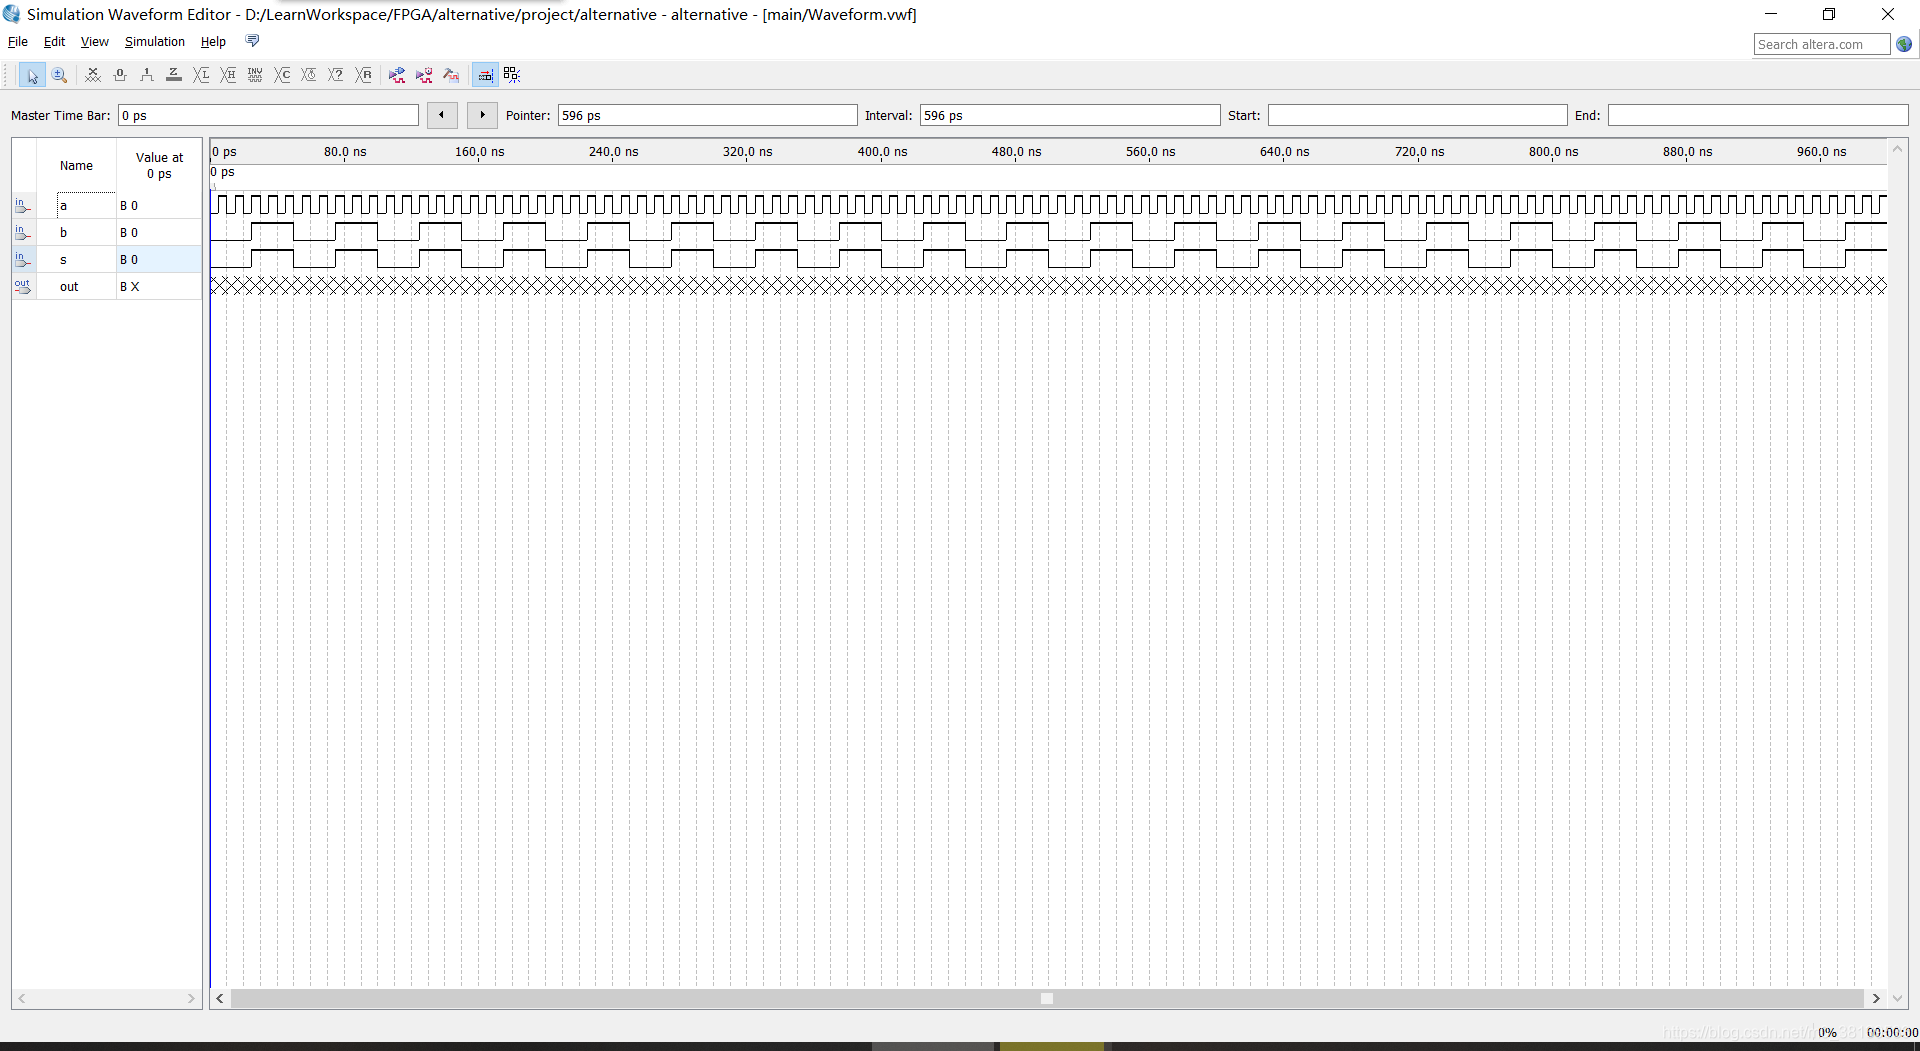Open the Simulation menu
Image resolution: width=1920 pixels, height=1051 pixels.
click(x=155, y=42)
